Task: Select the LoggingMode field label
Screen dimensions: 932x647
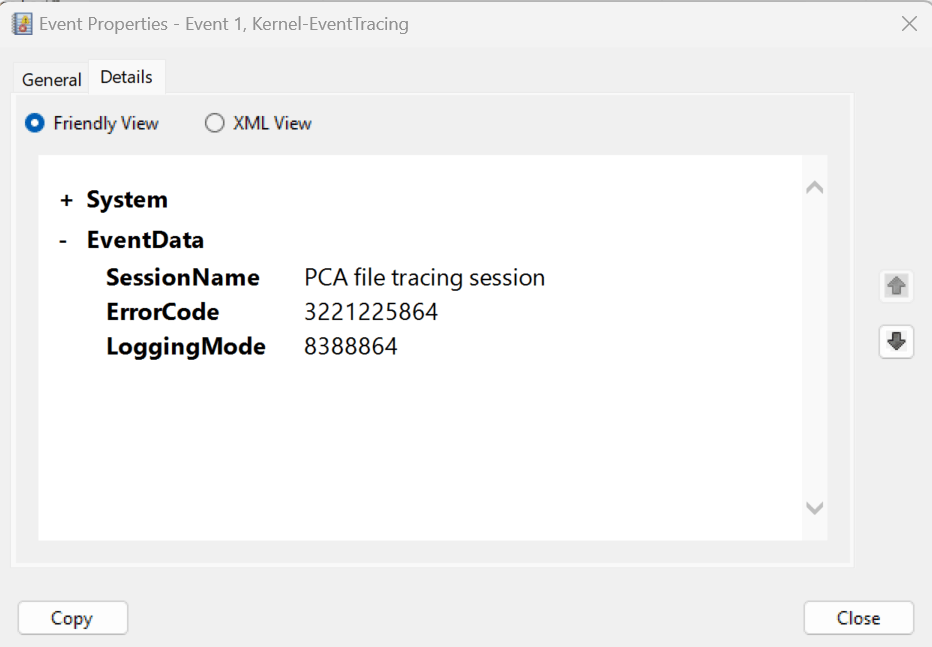Action: (x=186, y=347)
